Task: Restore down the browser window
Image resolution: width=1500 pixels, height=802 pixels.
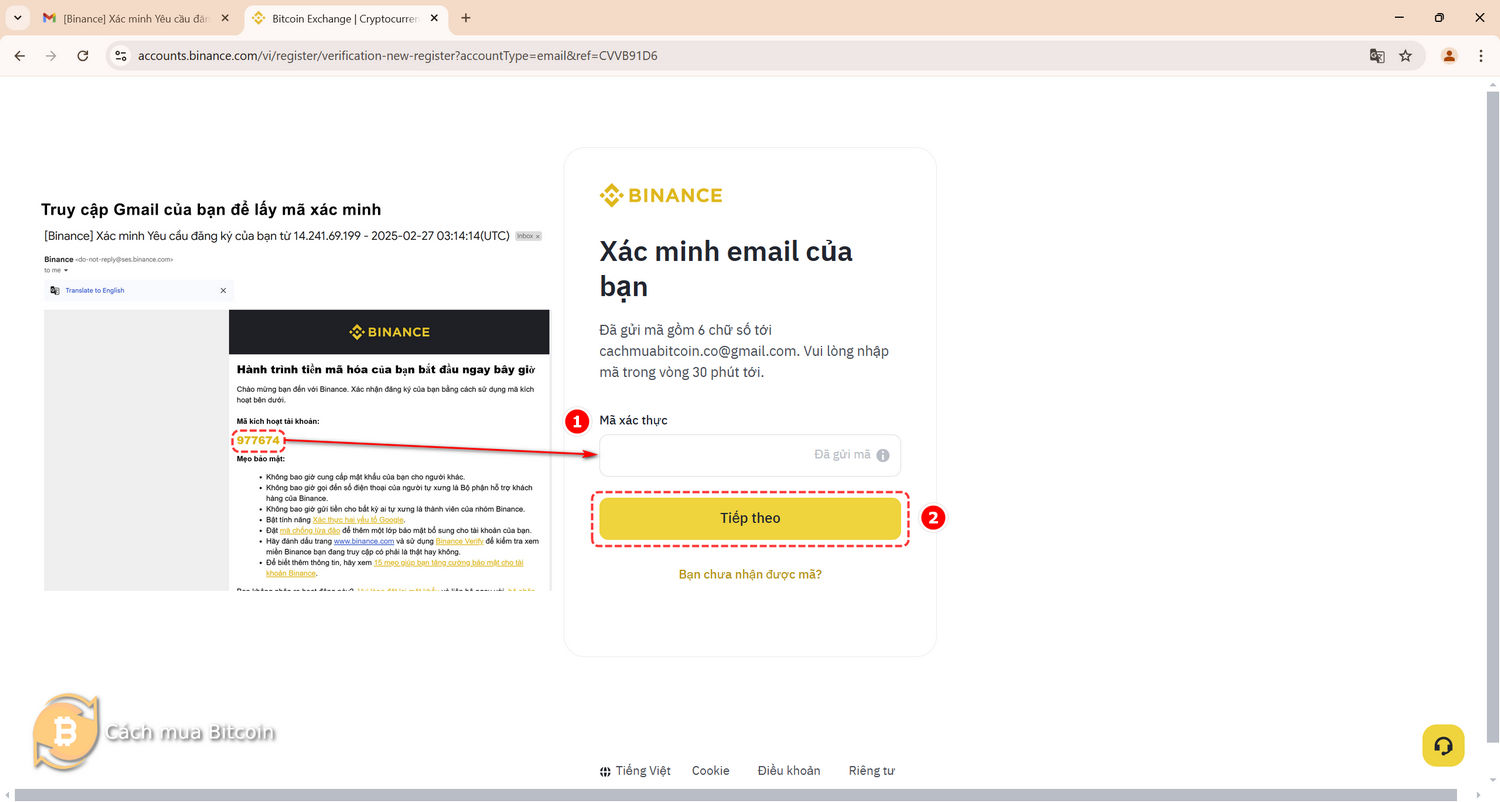Action: coord(1439,18)
